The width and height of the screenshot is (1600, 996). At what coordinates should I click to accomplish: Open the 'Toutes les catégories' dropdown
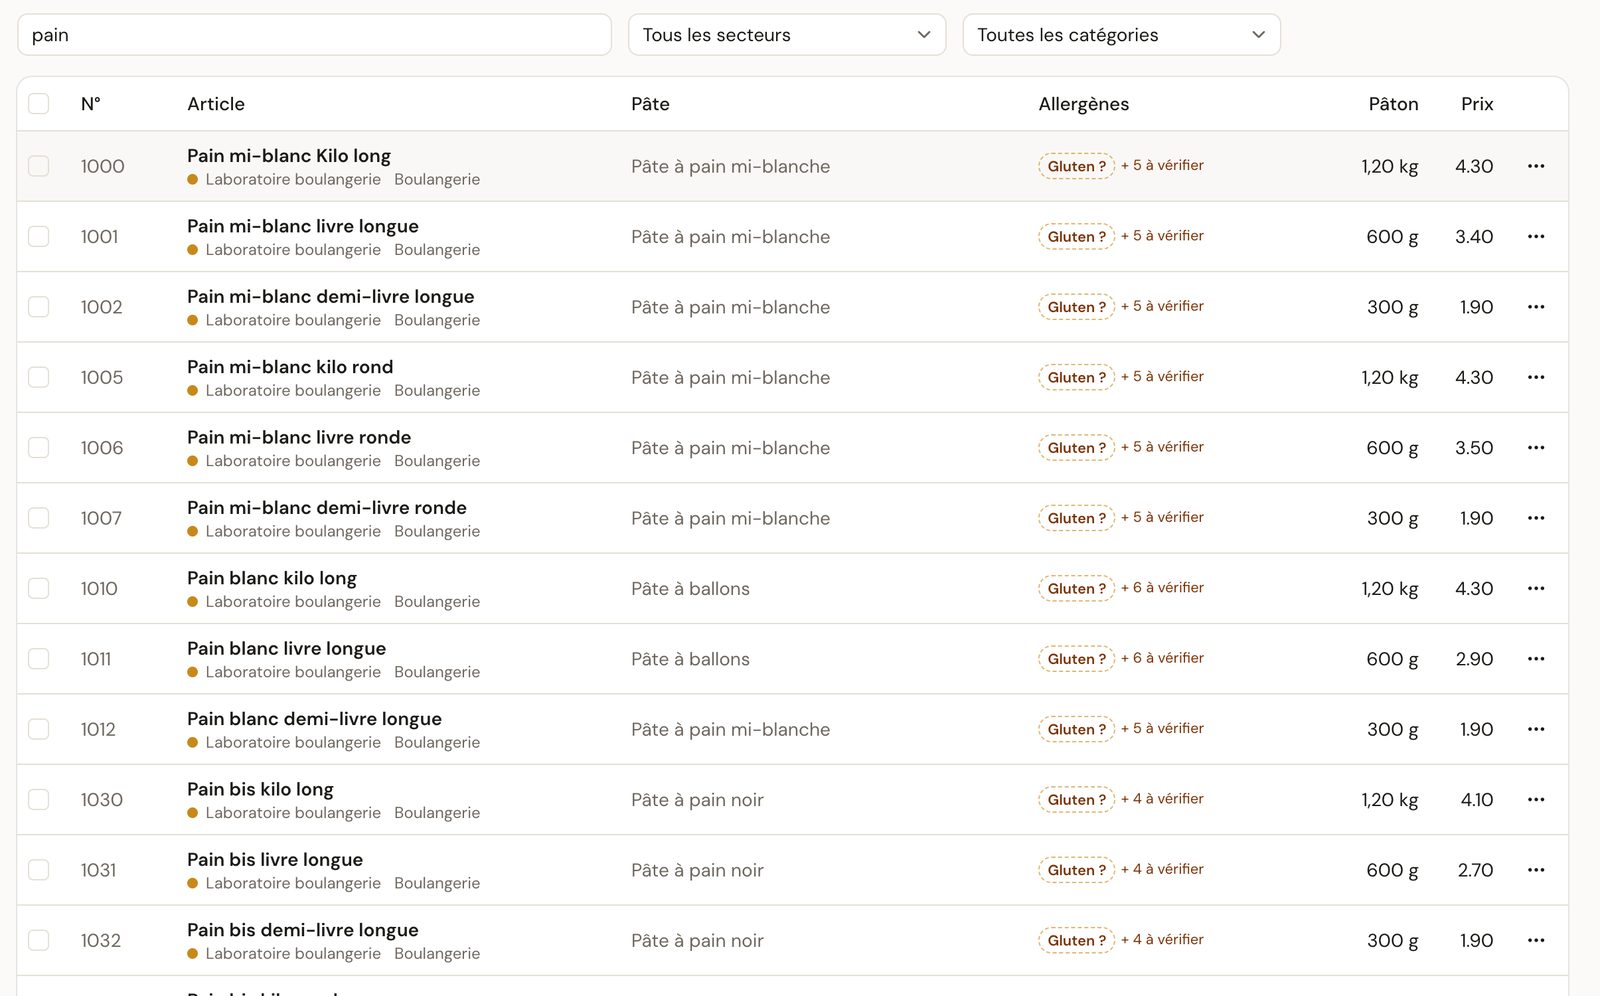tap(1121, 35)
